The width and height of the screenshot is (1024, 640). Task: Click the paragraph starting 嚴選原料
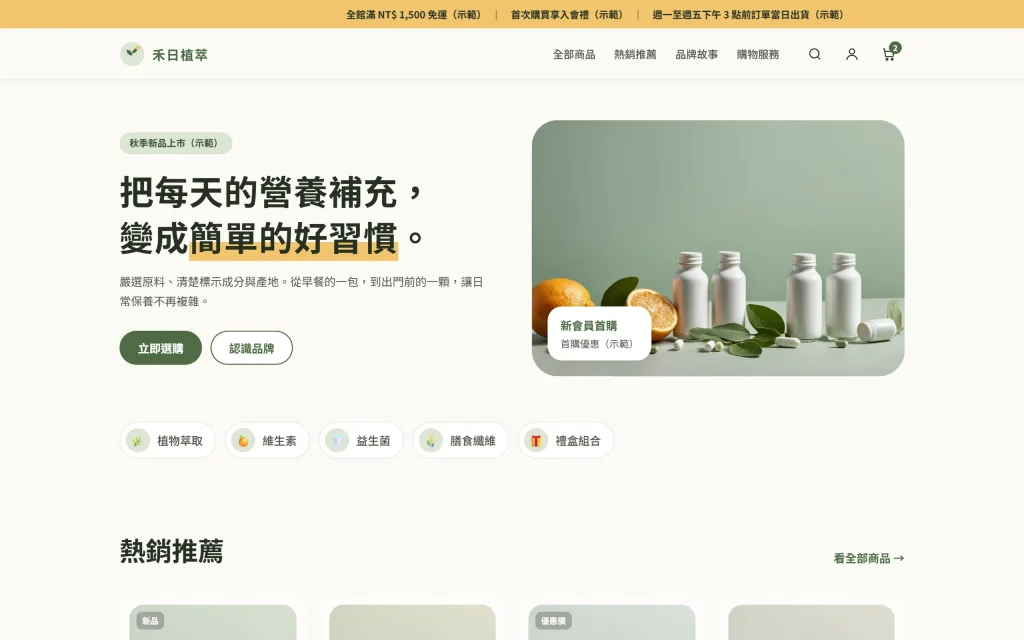pyautogui.click(x=301, y=291)
